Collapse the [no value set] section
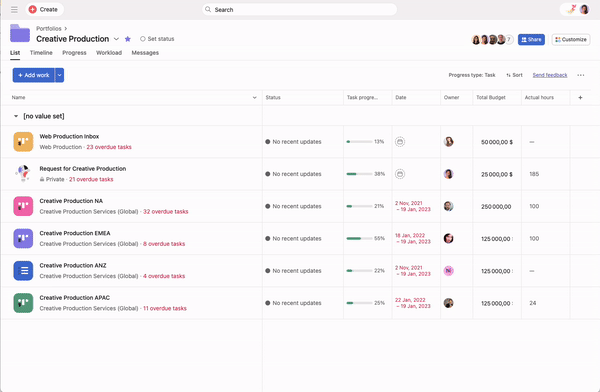Screen dimensions: 600x392 click(16, 116)
